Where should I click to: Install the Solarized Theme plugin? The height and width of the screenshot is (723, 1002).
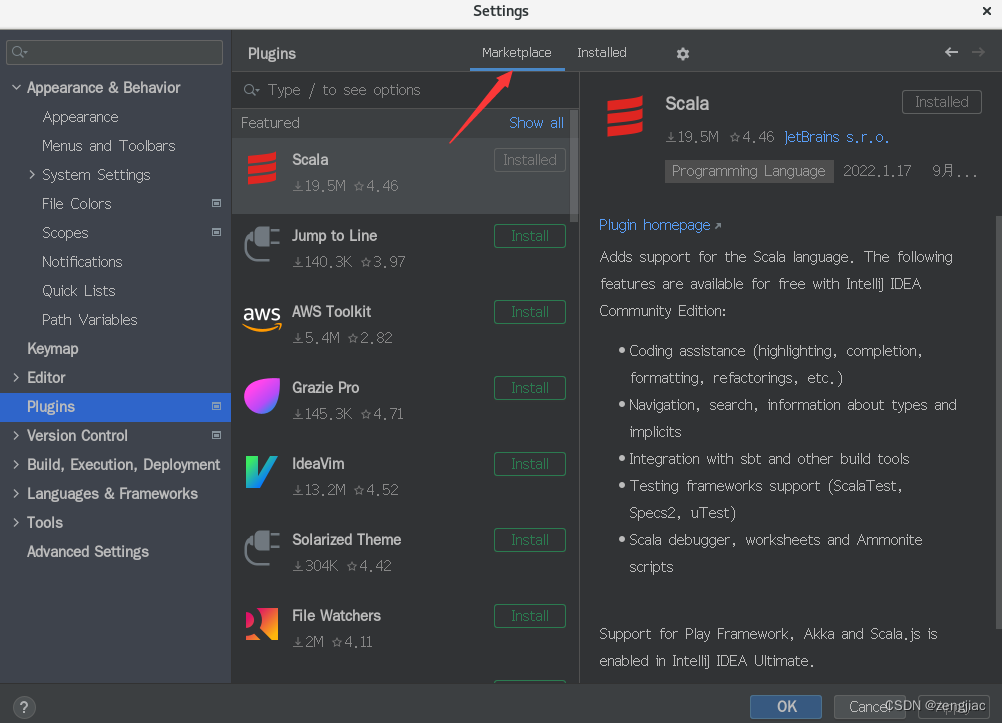pos(530,540)
